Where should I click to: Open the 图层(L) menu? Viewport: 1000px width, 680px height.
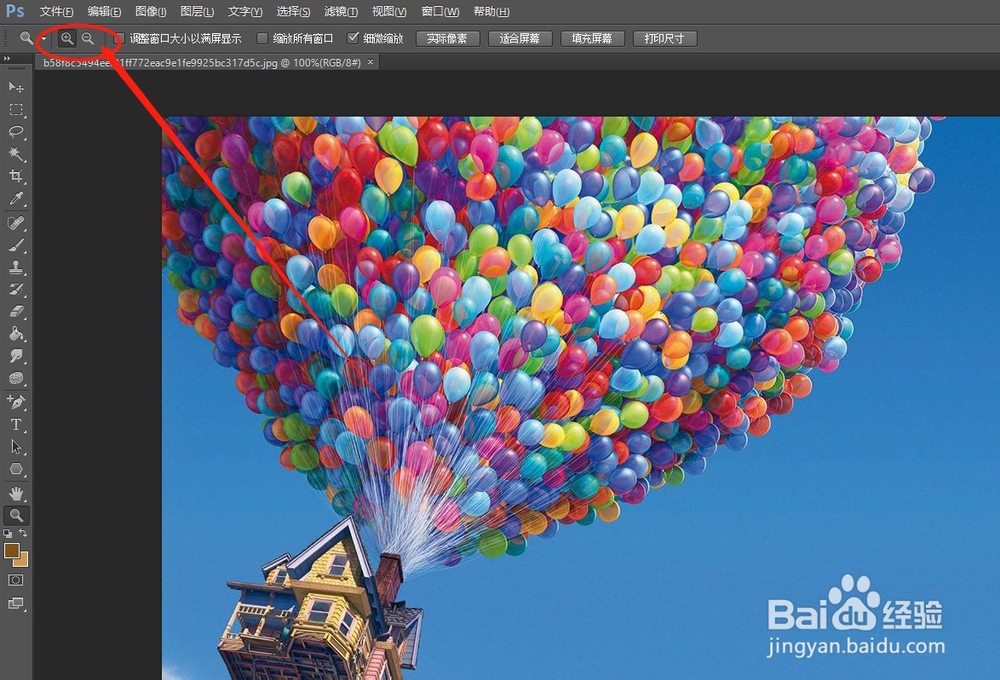coord(197,11)
